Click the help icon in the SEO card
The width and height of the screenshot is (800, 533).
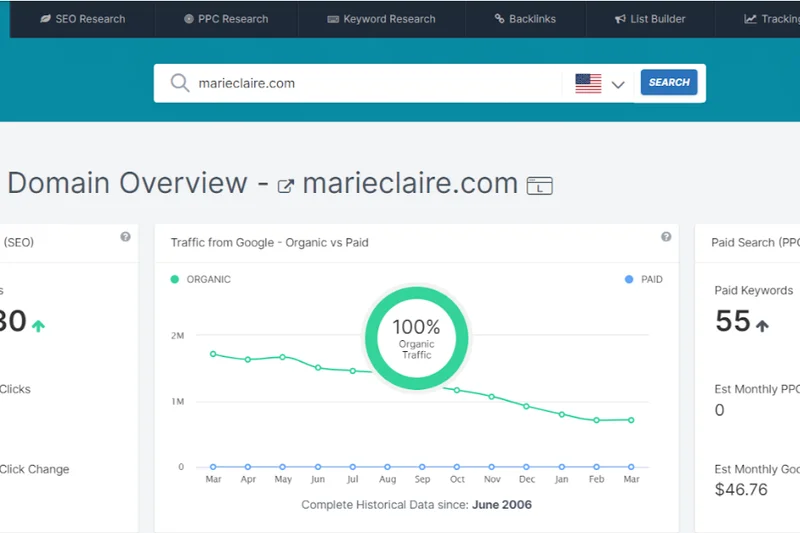tap(125, 237)
